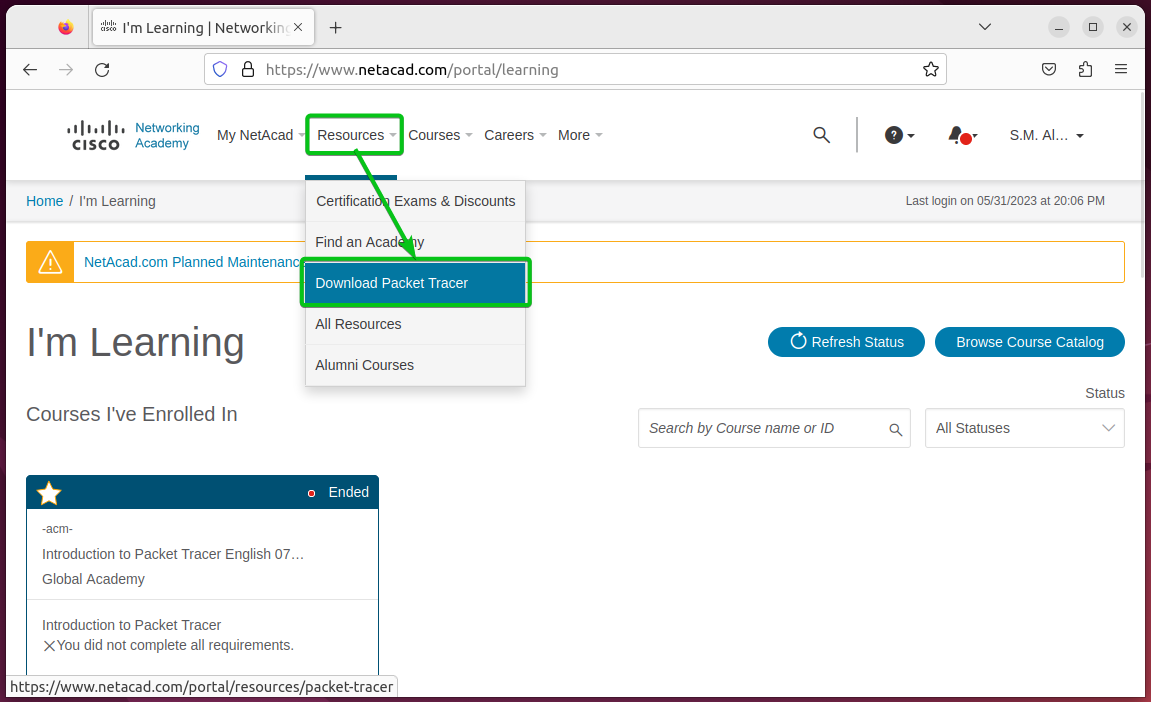
Task: Show the list of all tabs
Action: click(x=984, y=27)
